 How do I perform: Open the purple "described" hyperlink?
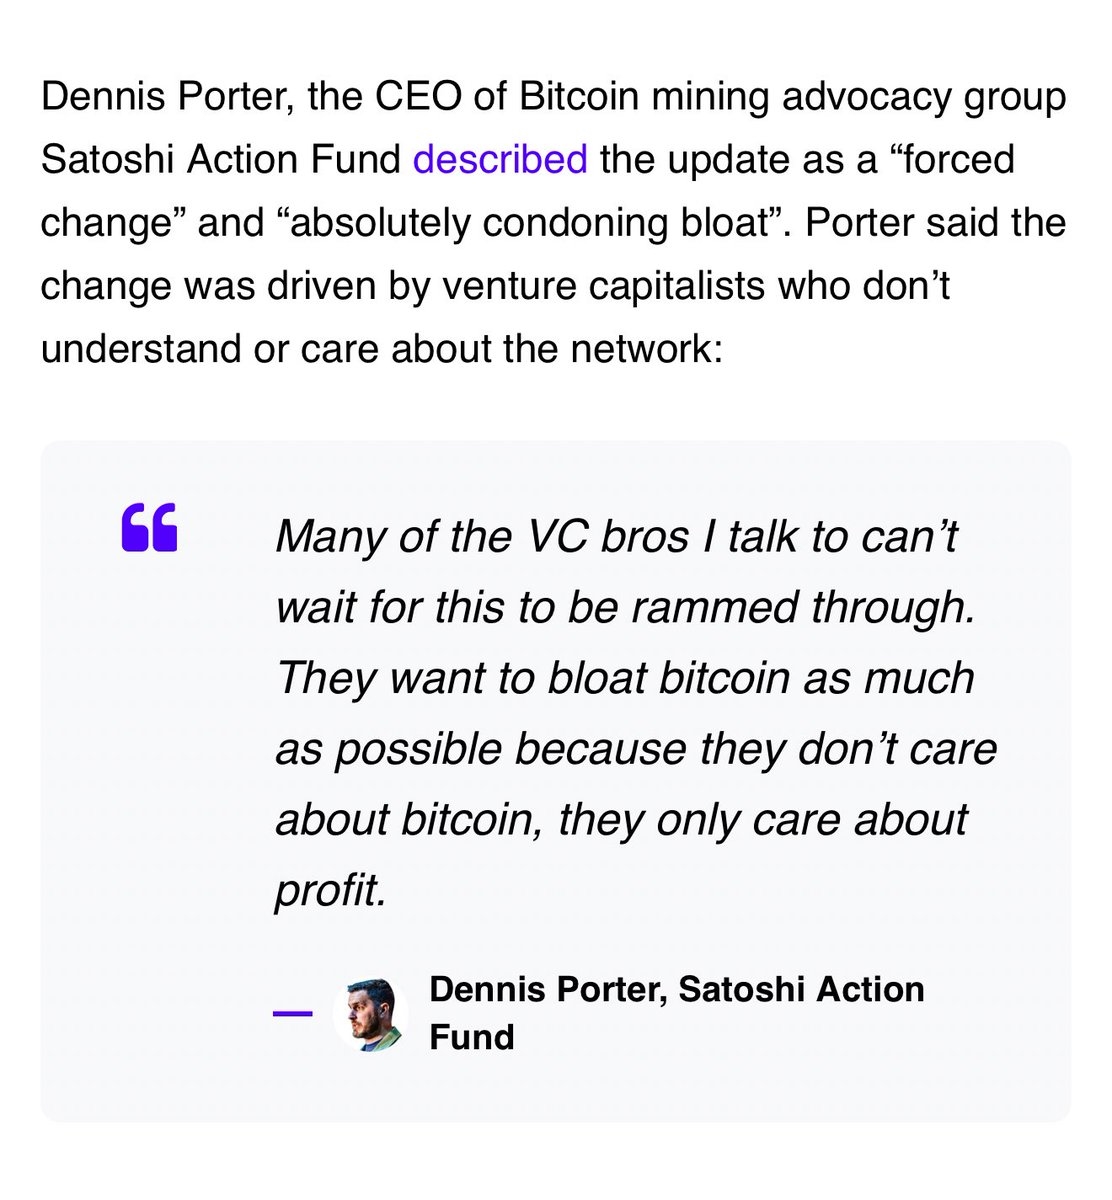tap(500, 160)
